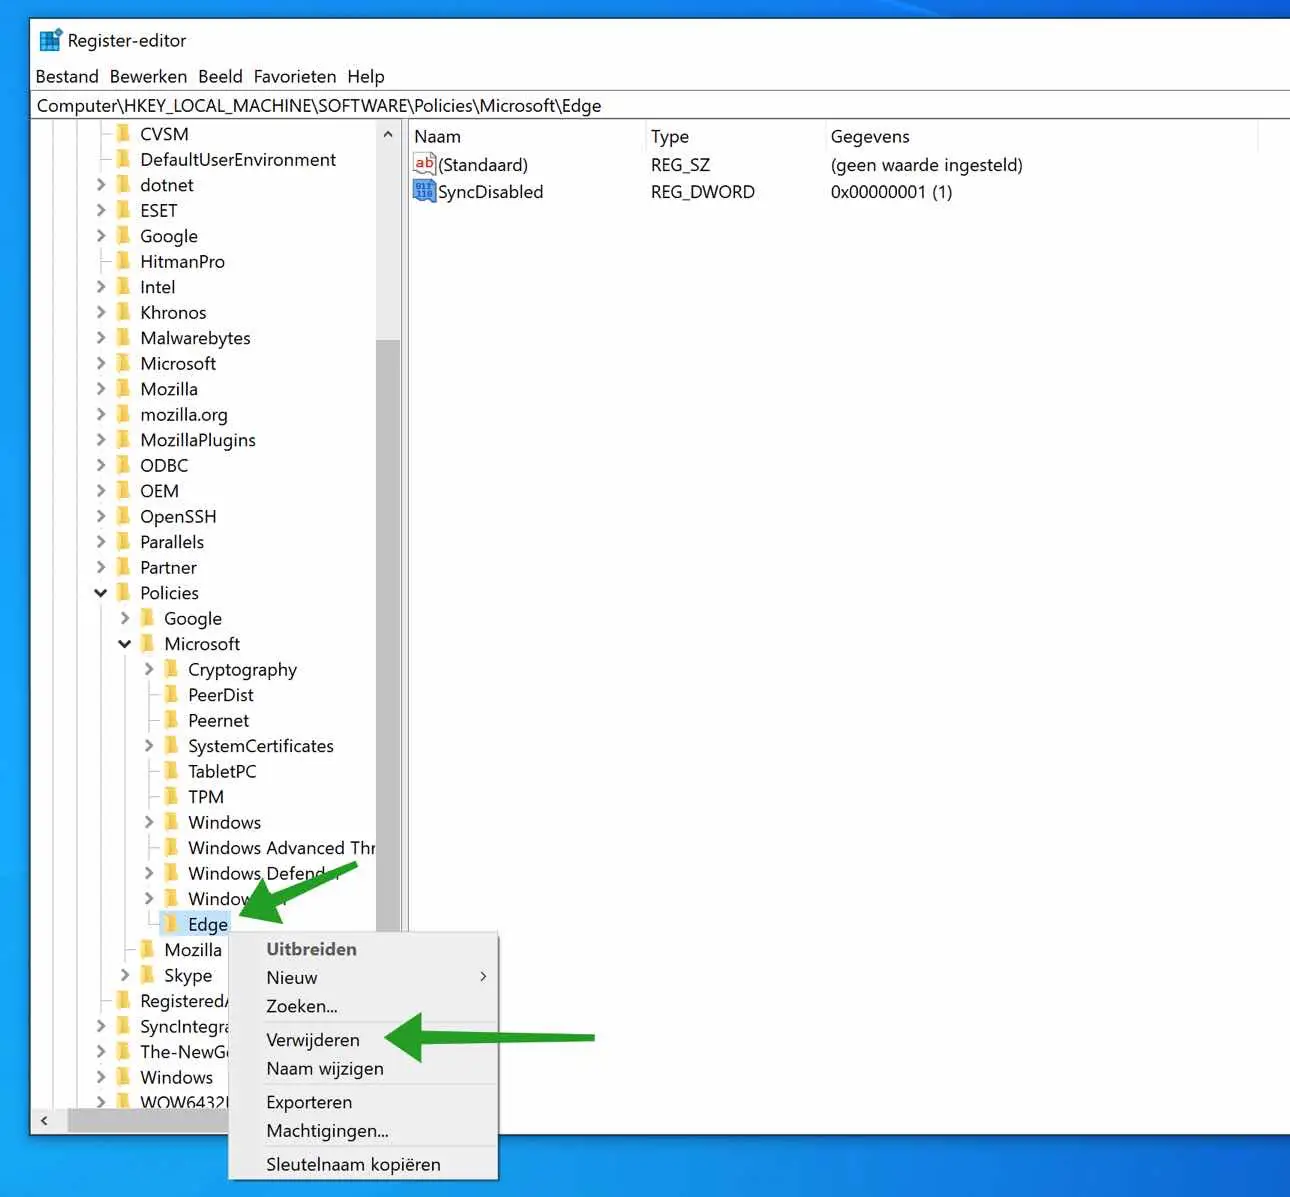
Task: Select the DefaultUserEnvironment folder icon
Action: [x=124, y=159]
